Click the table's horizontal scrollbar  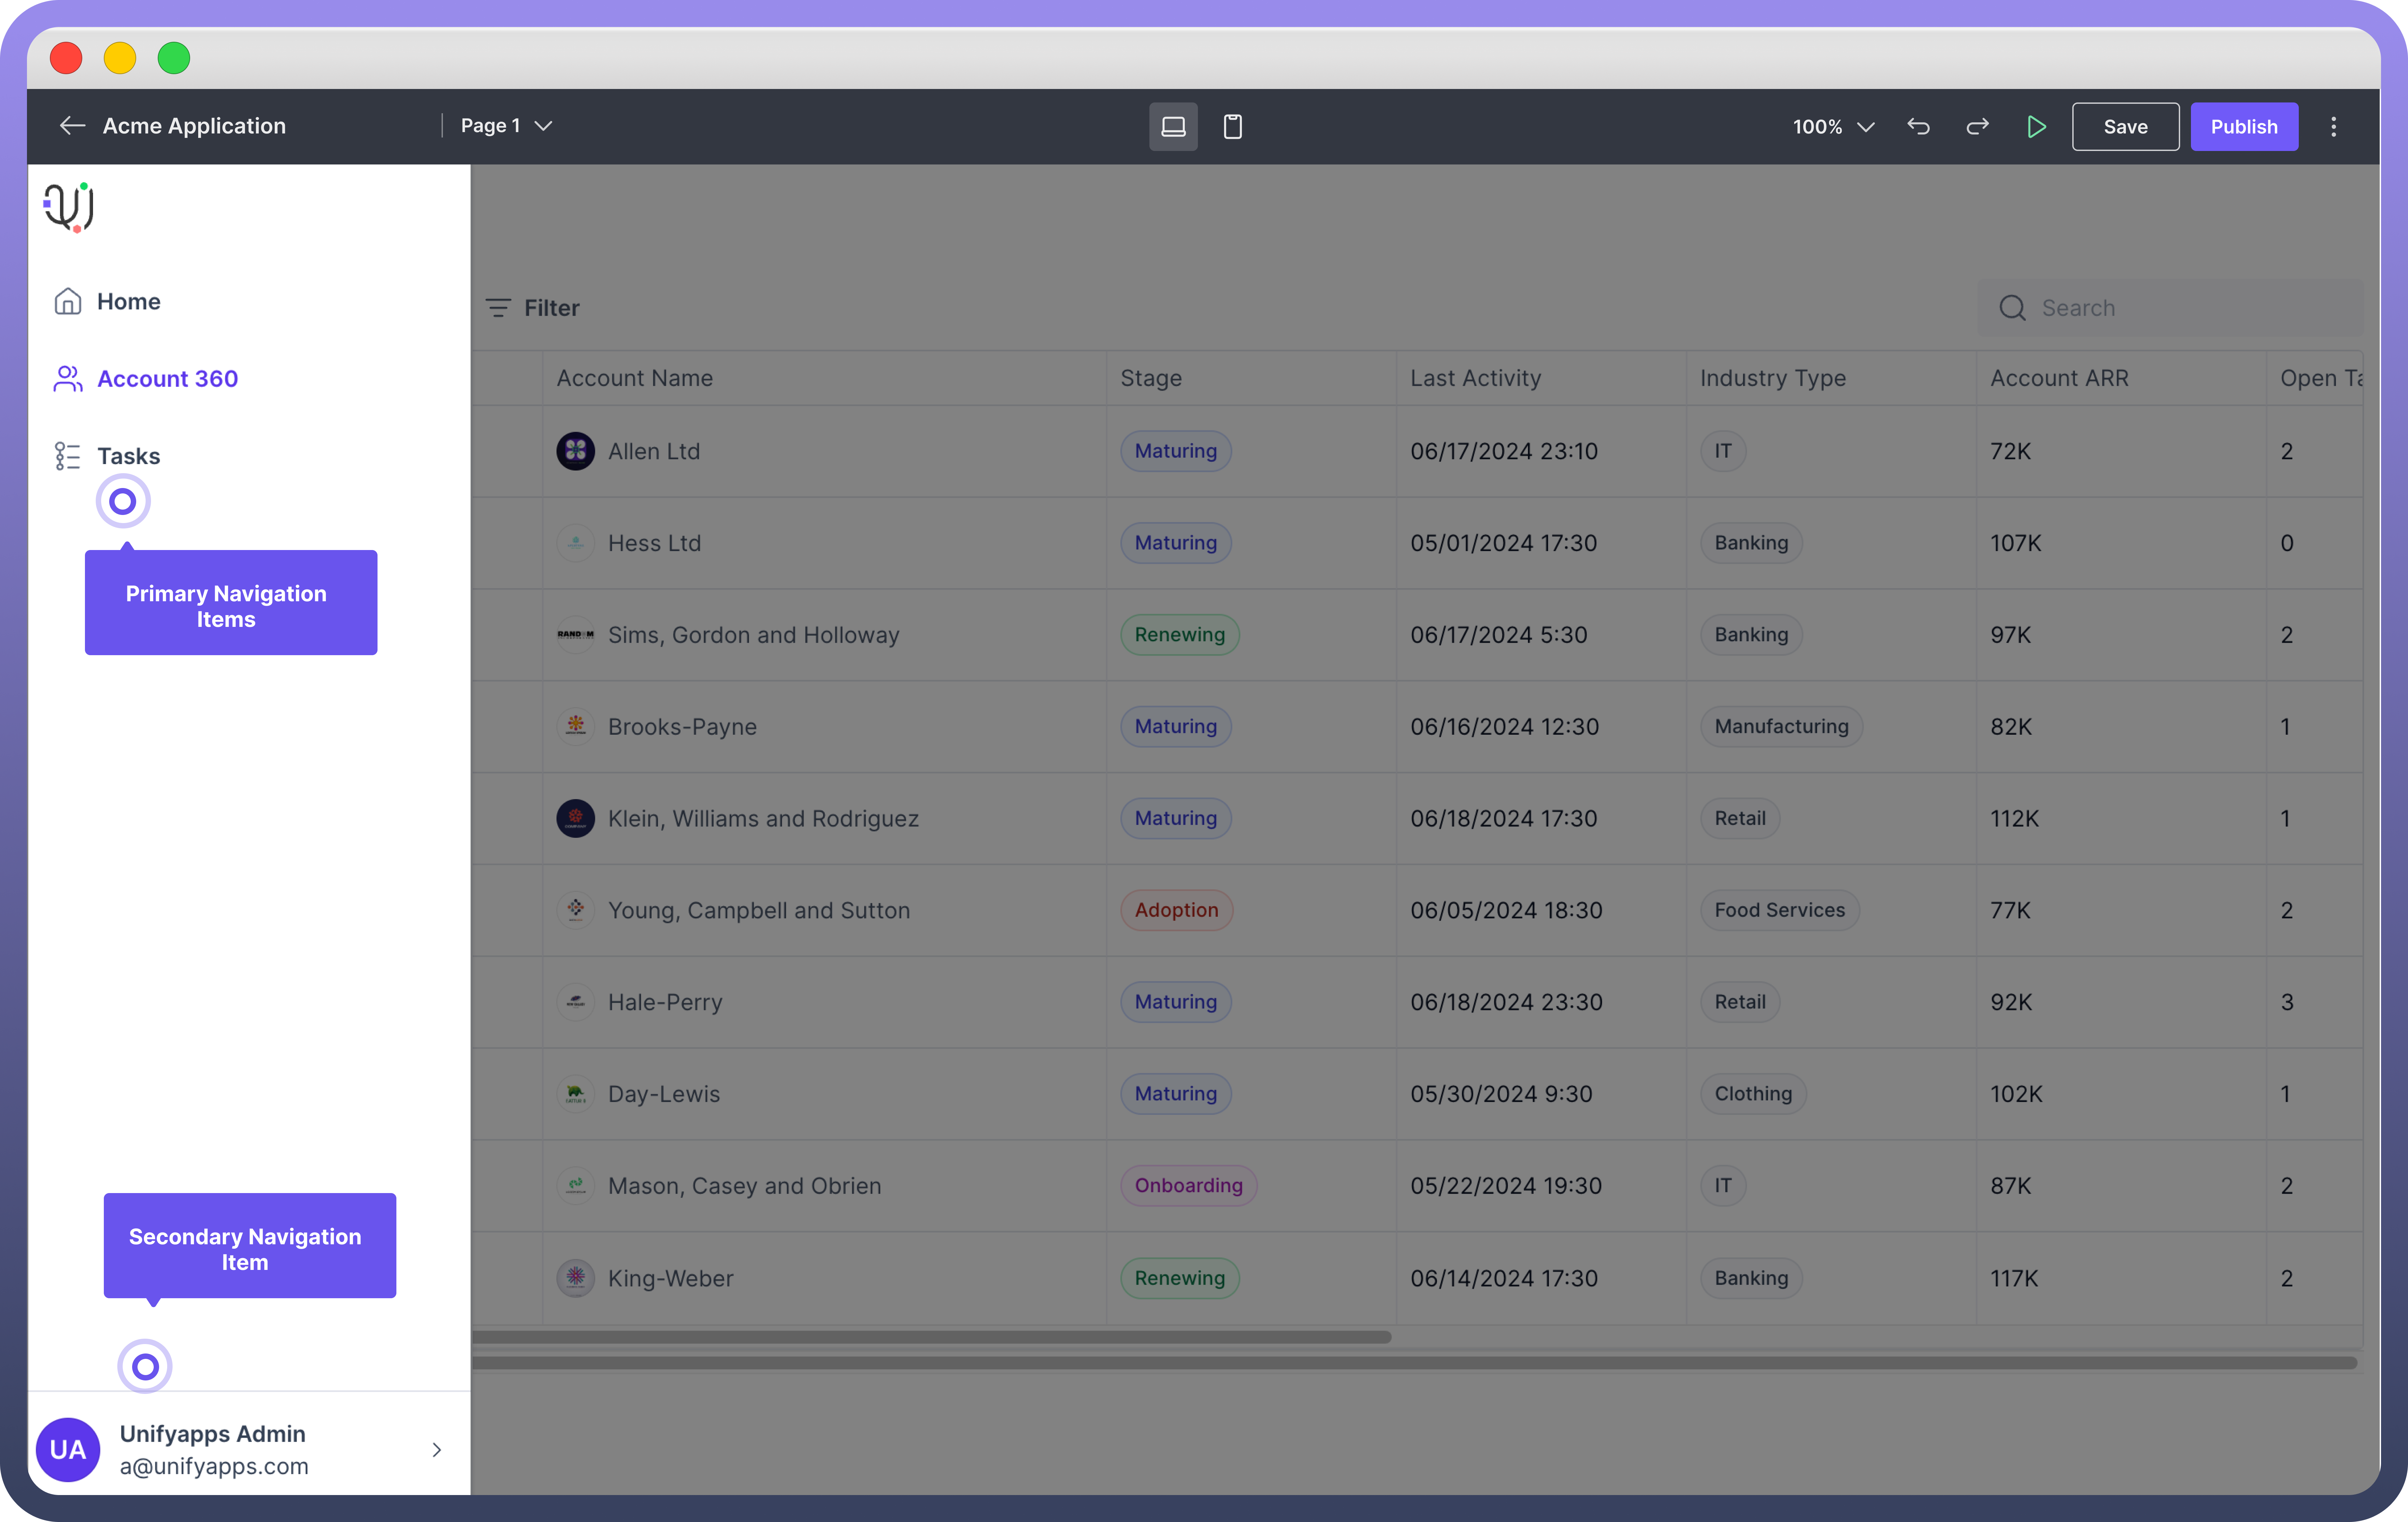(930, 1337)
